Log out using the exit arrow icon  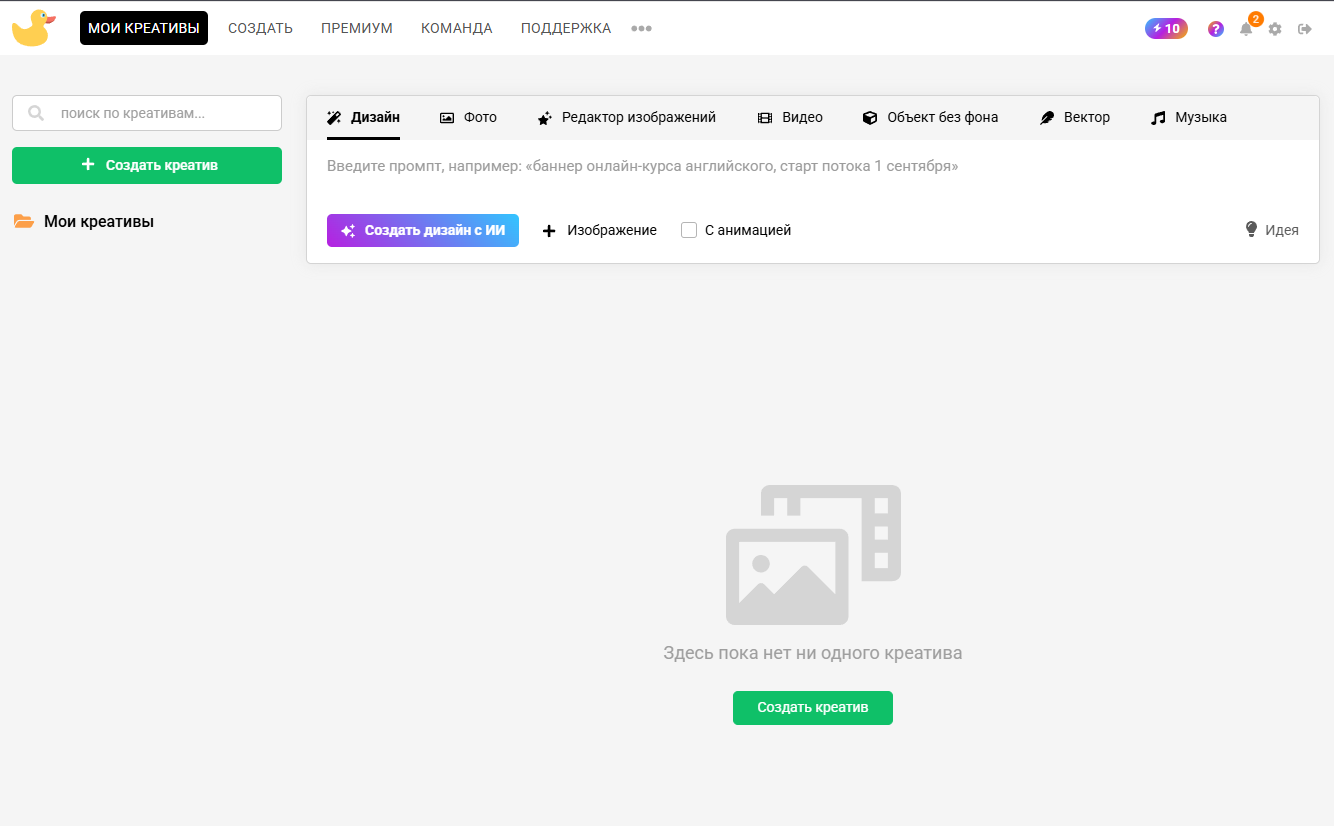coord(1305,29)
